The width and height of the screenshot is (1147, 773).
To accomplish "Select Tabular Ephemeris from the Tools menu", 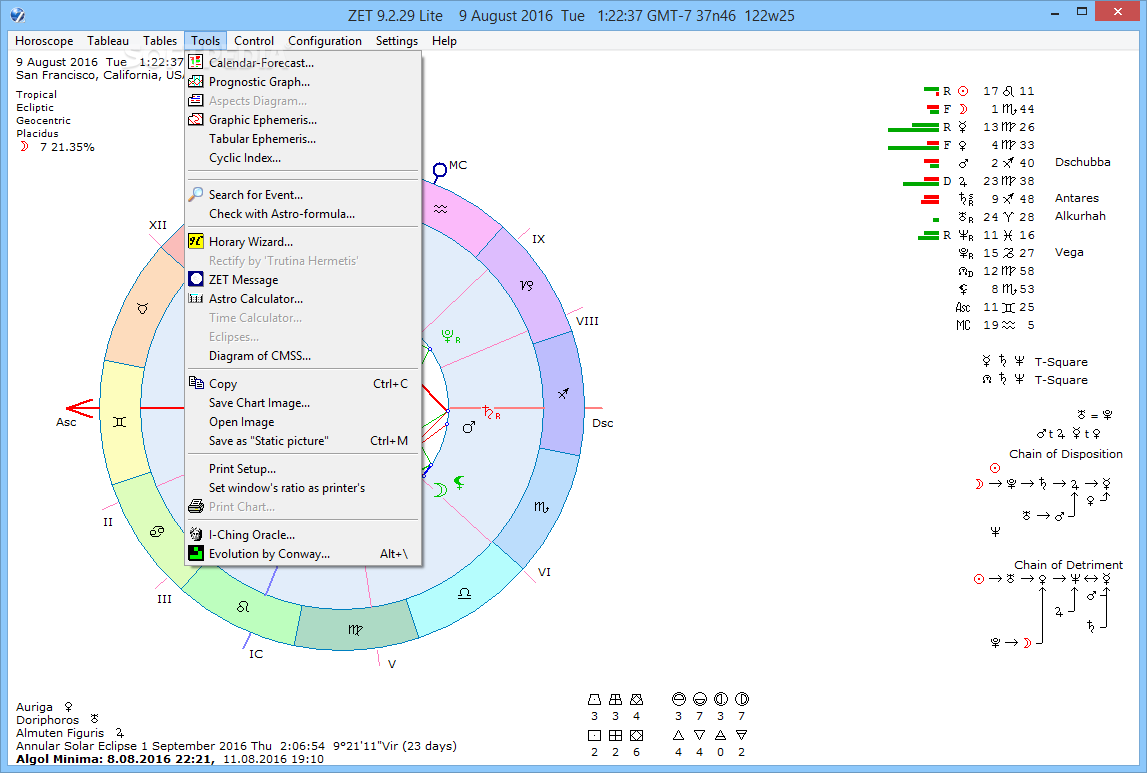I will pos(304,138).
